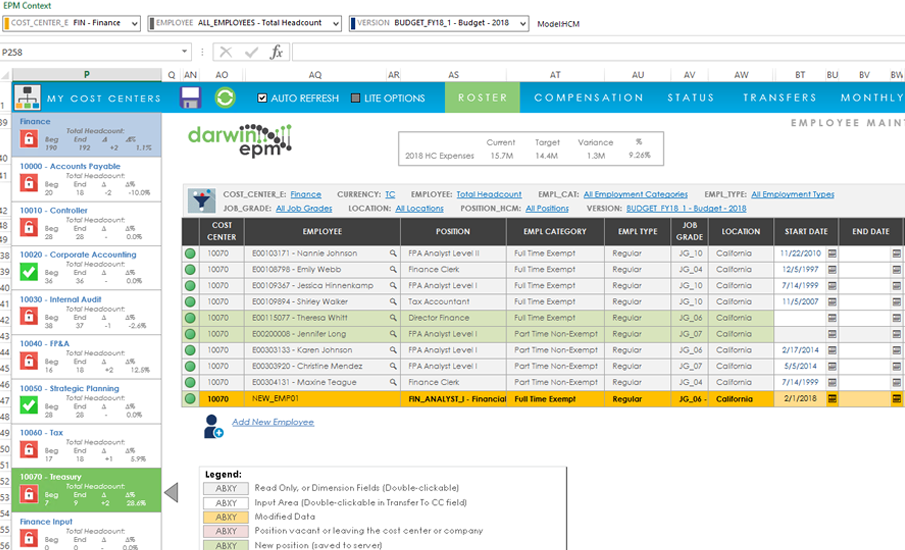Open the My Cost Centers hierarchy icon

[27, 98]
